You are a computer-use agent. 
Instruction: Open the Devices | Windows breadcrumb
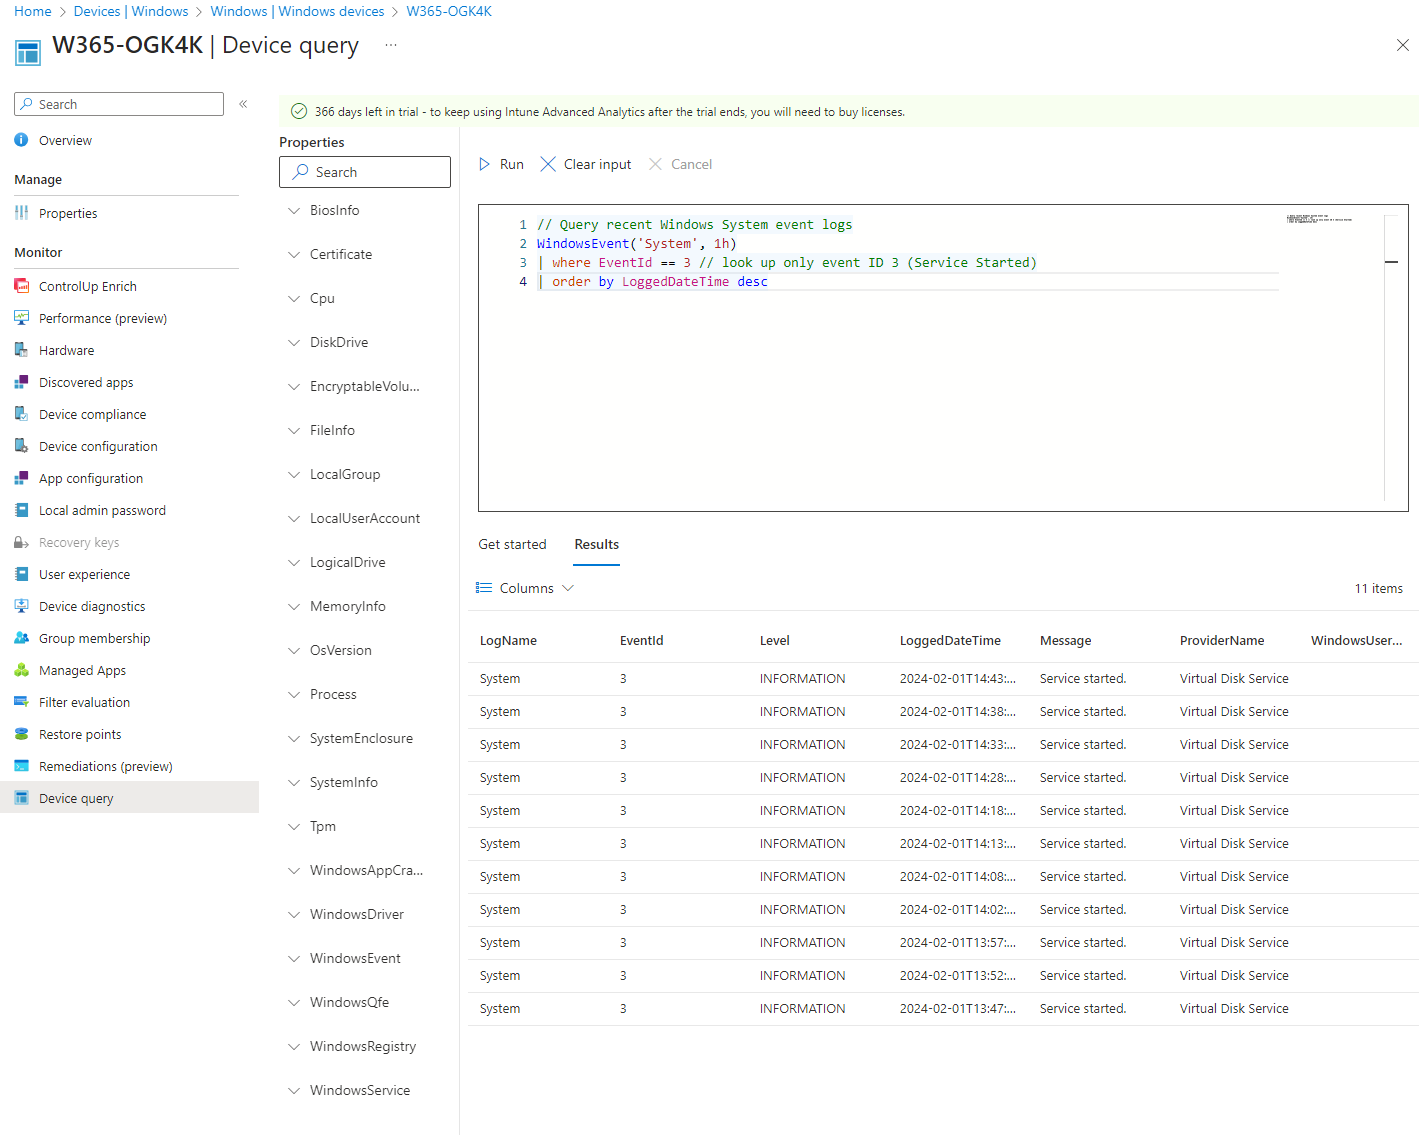pyautogui.click(x=131, y=11)
